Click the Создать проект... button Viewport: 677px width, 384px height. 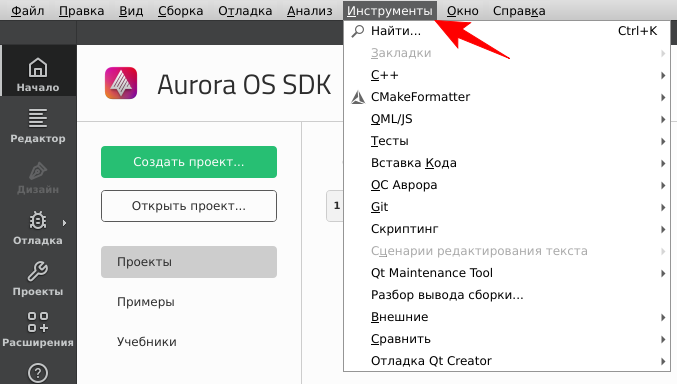189,162
